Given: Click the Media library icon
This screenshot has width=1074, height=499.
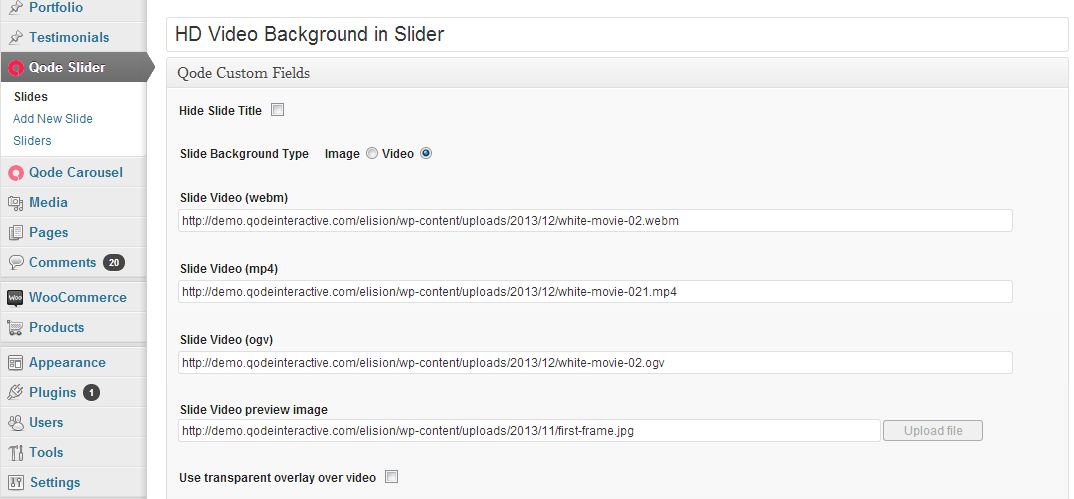Looking at the screenshot, I should tap(16, 202).
